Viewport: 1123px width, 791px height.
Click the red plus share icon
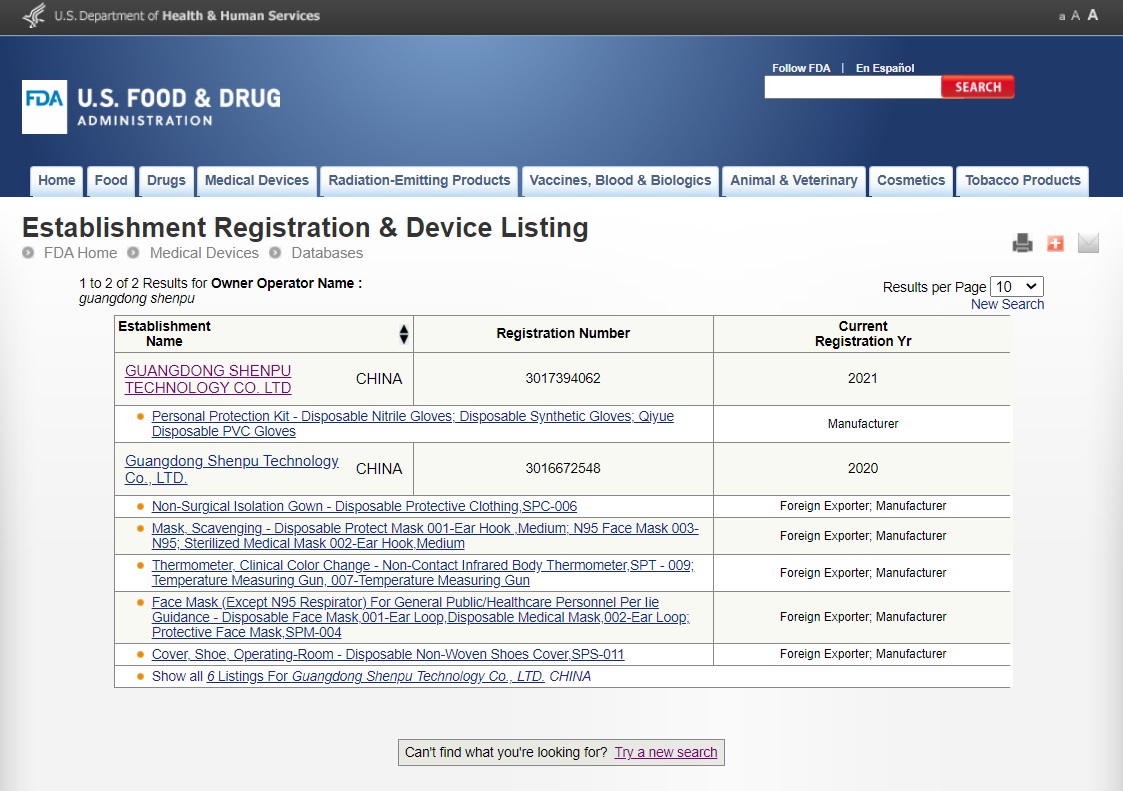[x=1055, y=244]
